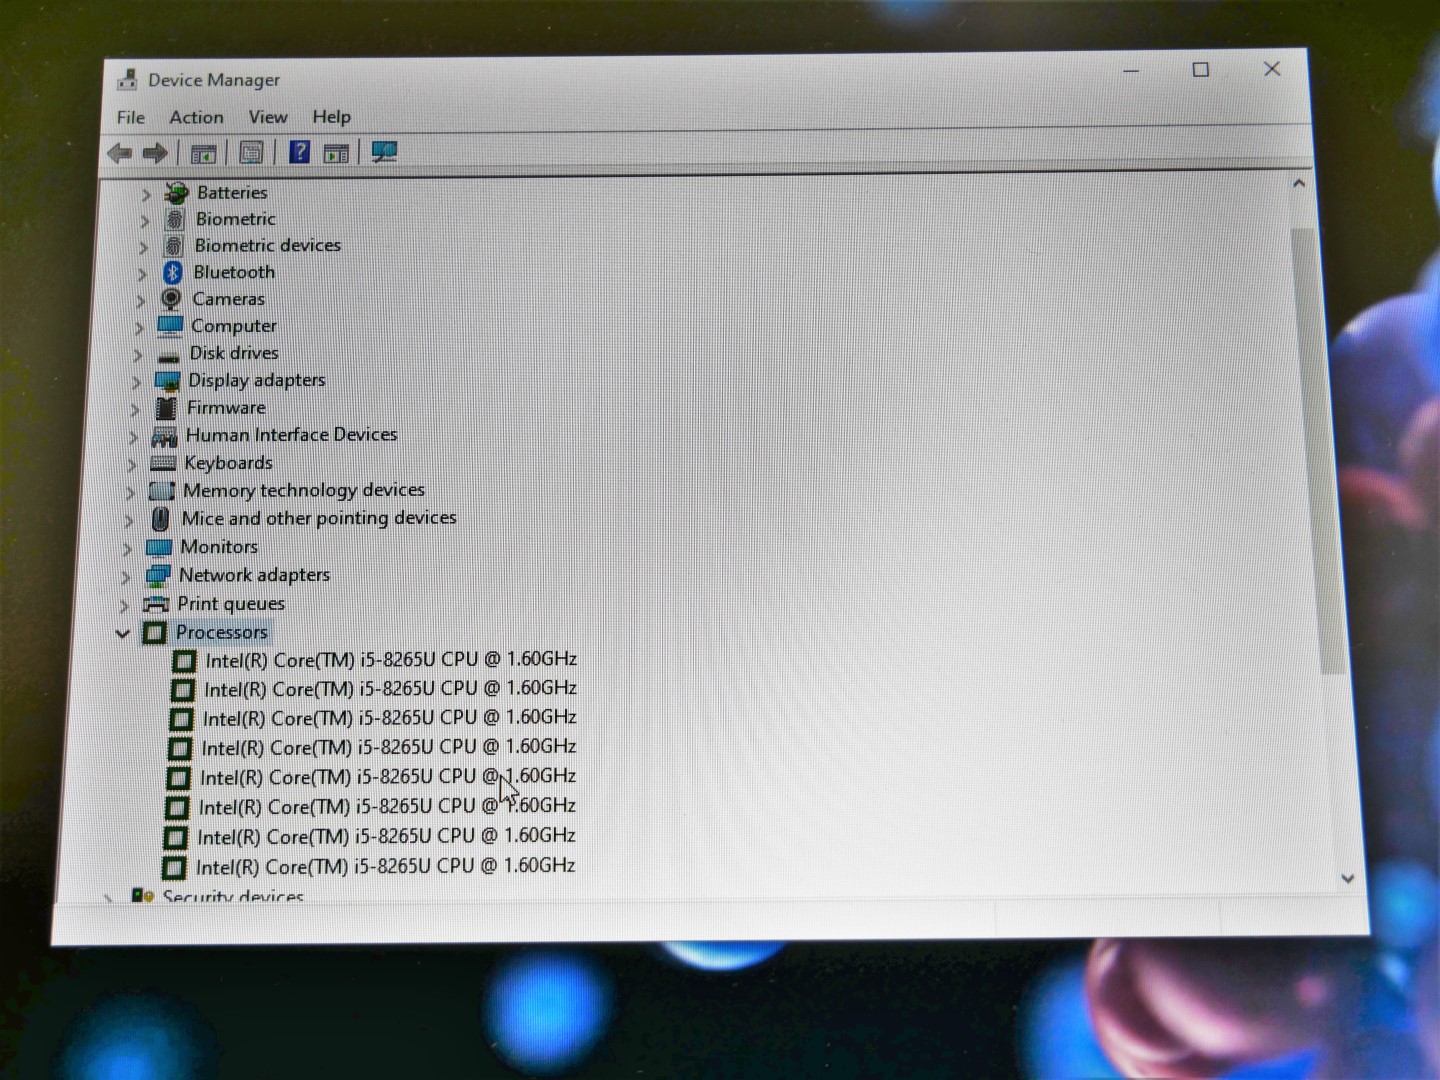
Task: Select the "Memory technology devices" label
Action: tap(304, 490)
